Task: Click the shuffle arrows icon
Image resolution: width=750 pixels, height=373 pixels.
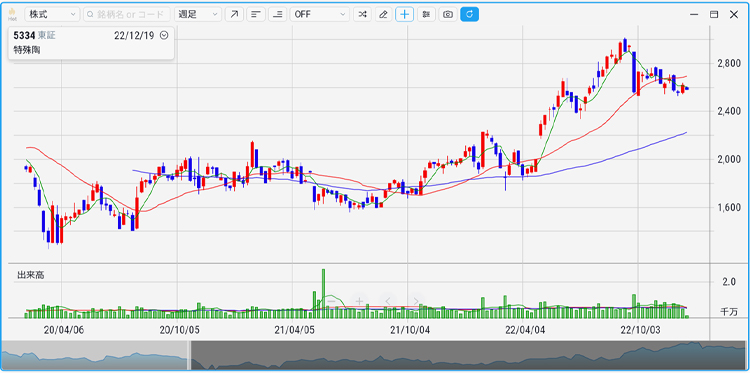Action: (x=362, y=14)
